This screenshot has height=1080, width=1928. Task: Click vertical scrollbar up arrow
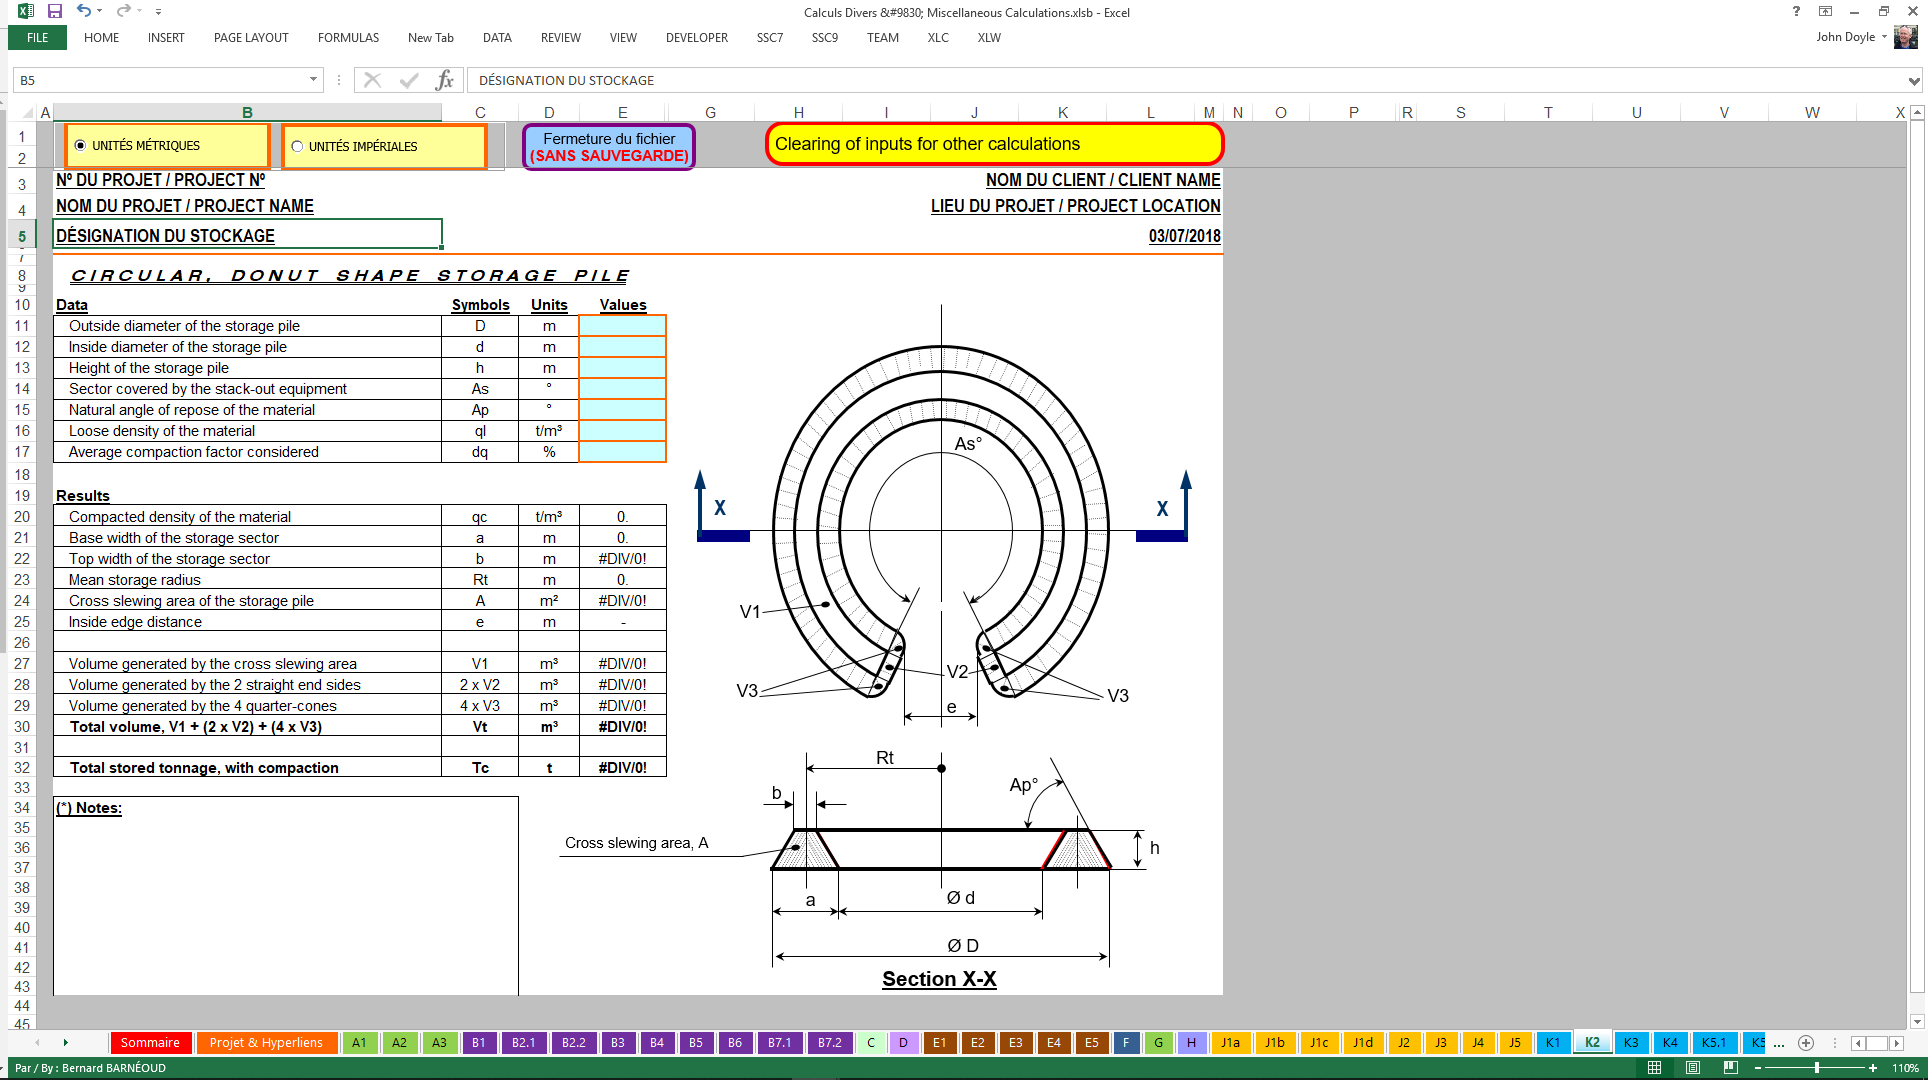1917,113
